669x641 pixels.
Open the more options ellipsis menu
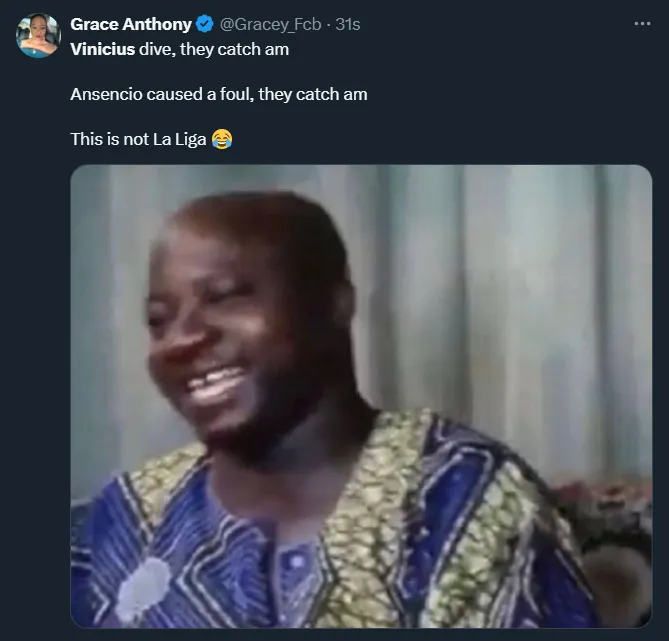click(x=642, y=24)
